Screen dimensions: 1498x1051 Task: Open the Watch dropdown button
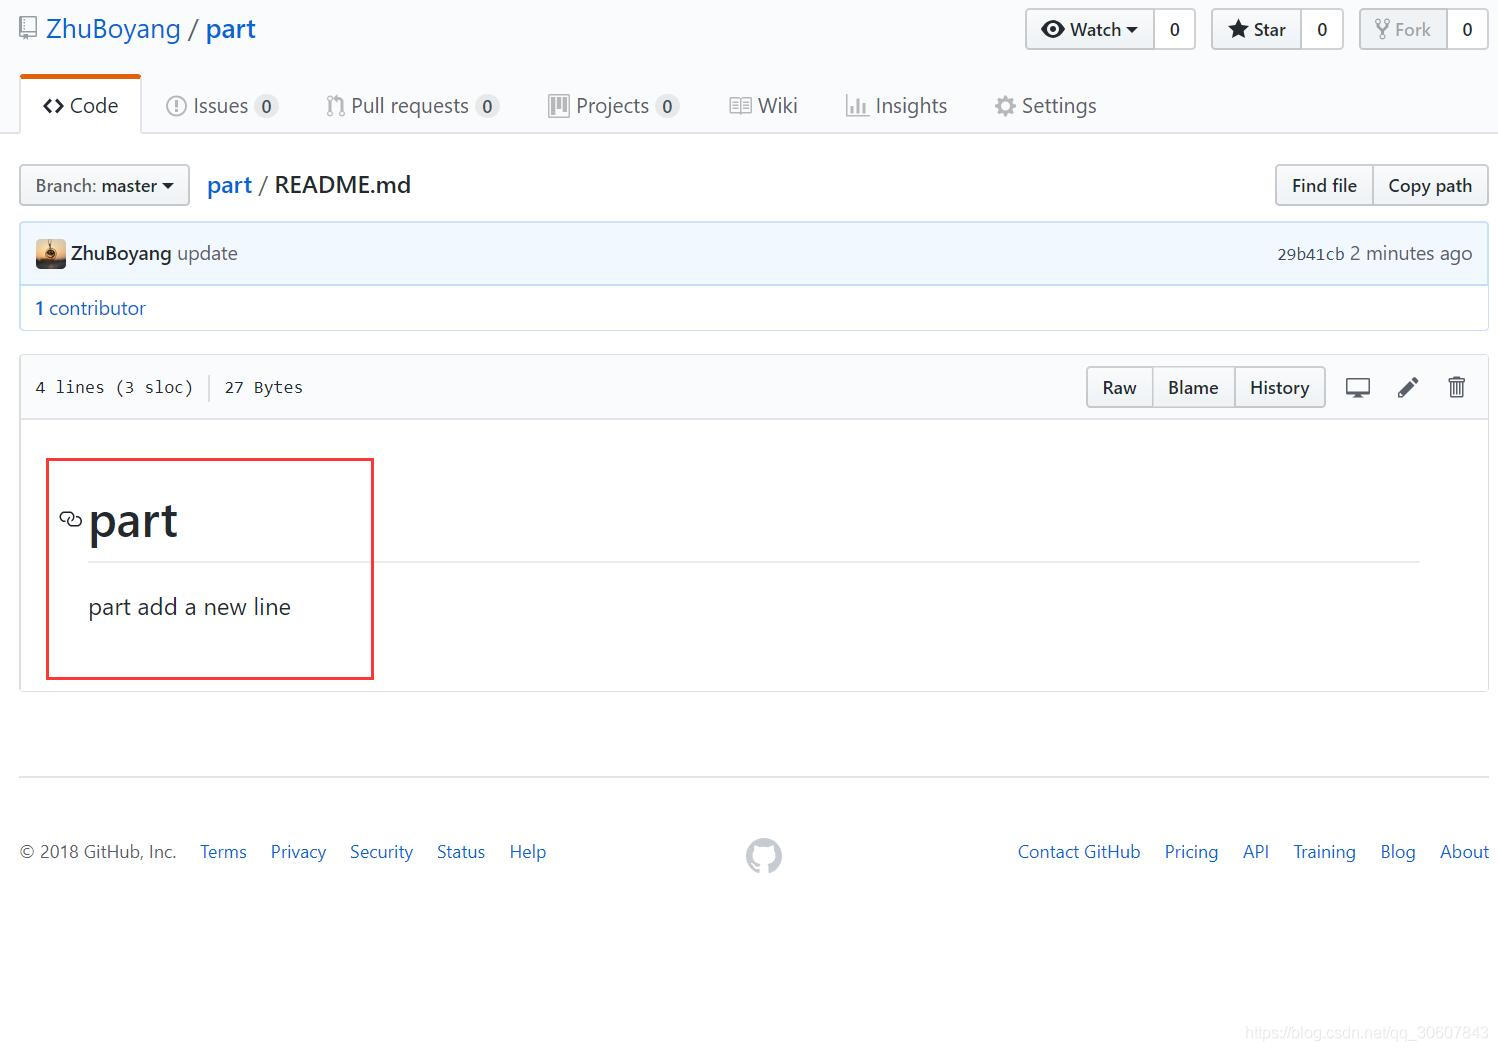tap(1090, 29)
